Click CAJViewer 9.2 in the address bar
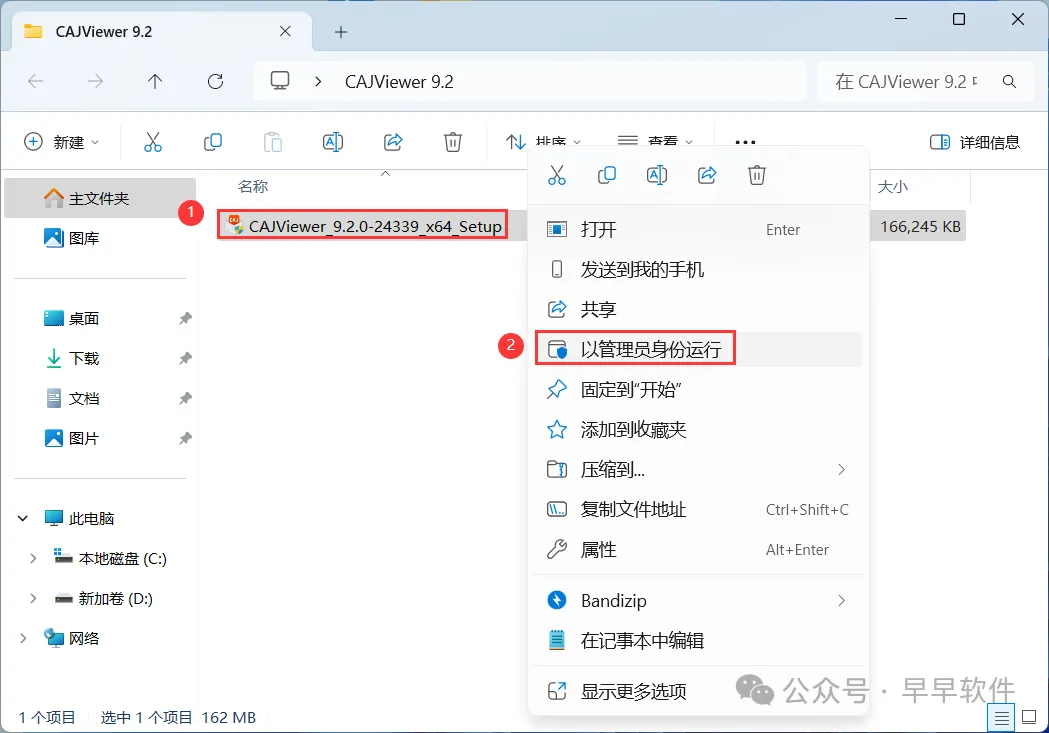 pos(399,82)
